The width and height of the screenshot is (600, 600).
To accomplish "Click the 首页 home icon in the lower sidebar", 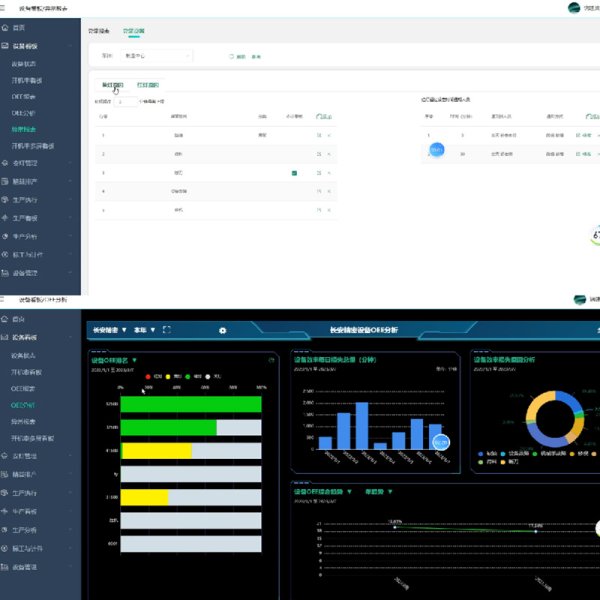I will [6, 318].
